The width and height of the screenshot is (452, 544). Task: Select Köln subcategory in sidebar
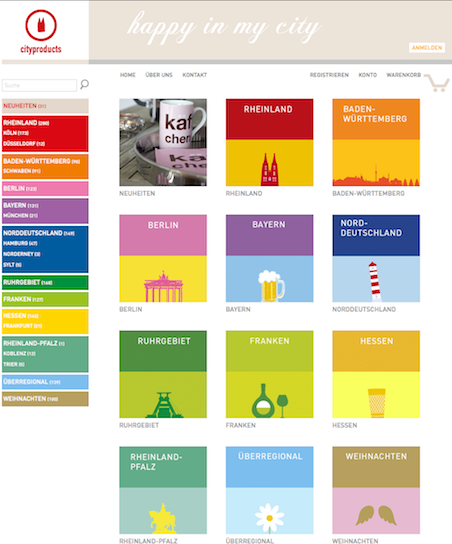tap(16, 133)
